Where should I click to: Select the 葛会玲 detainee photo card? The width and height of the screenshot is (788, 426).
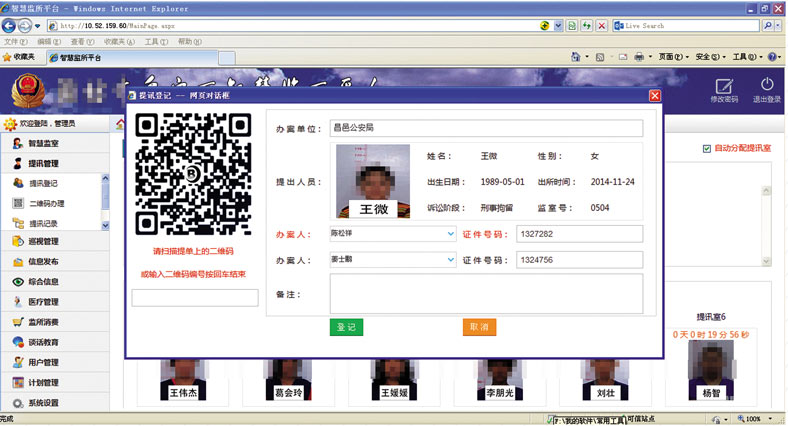pos(288,381)
